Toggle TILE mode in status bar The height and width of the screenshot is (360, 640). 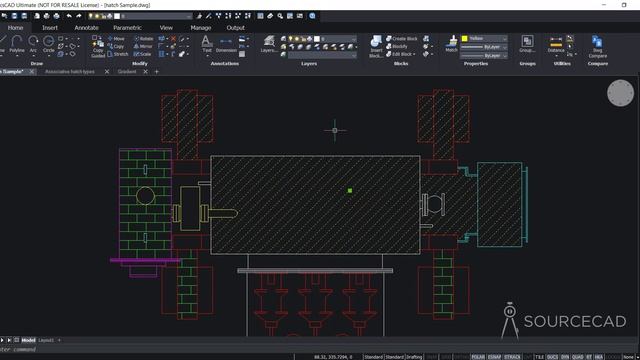pos(539,357)
